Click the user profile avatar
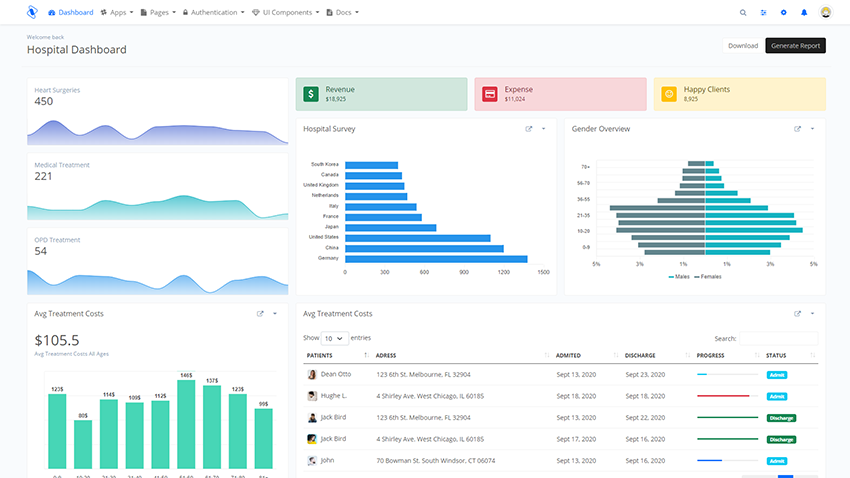The image size is (850, 478). click(826, 13)
